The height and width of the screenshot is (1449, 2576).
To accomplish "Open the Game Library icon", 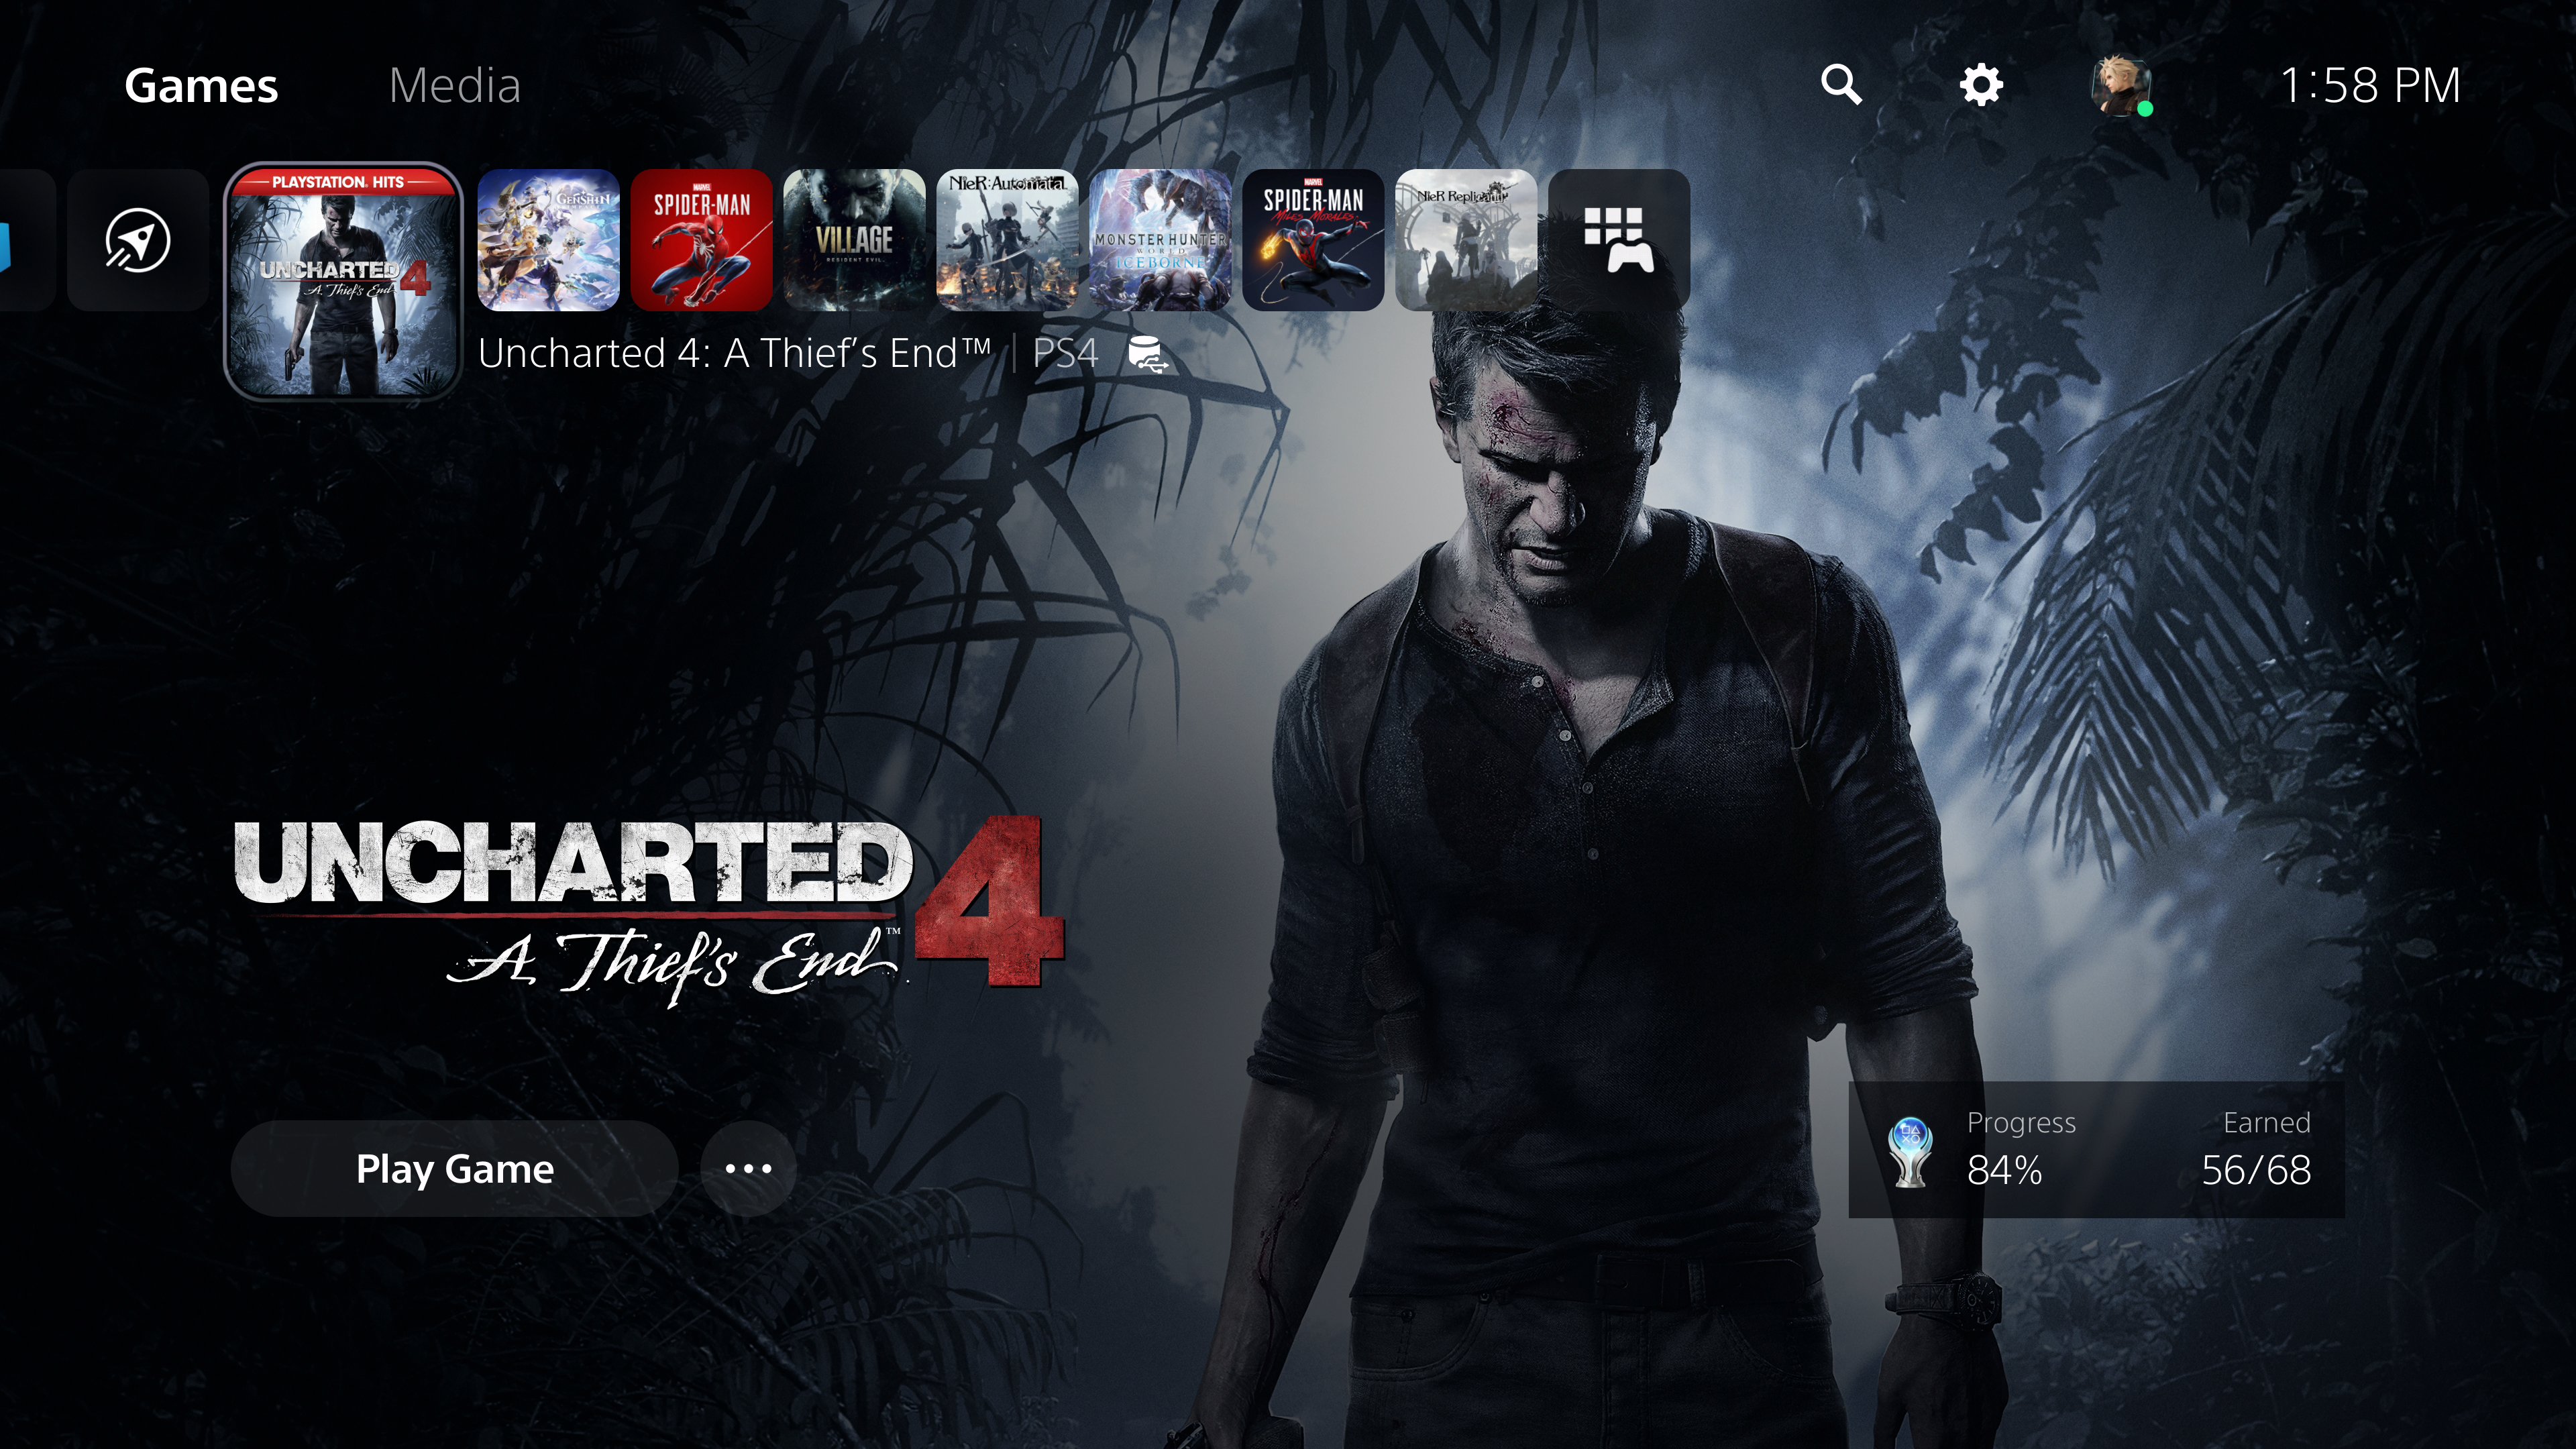I will [1619, 240].
